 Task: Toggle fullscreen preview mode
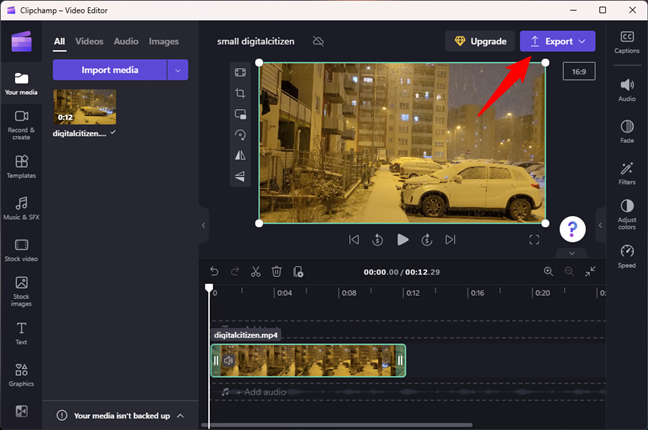pos(534,239)
